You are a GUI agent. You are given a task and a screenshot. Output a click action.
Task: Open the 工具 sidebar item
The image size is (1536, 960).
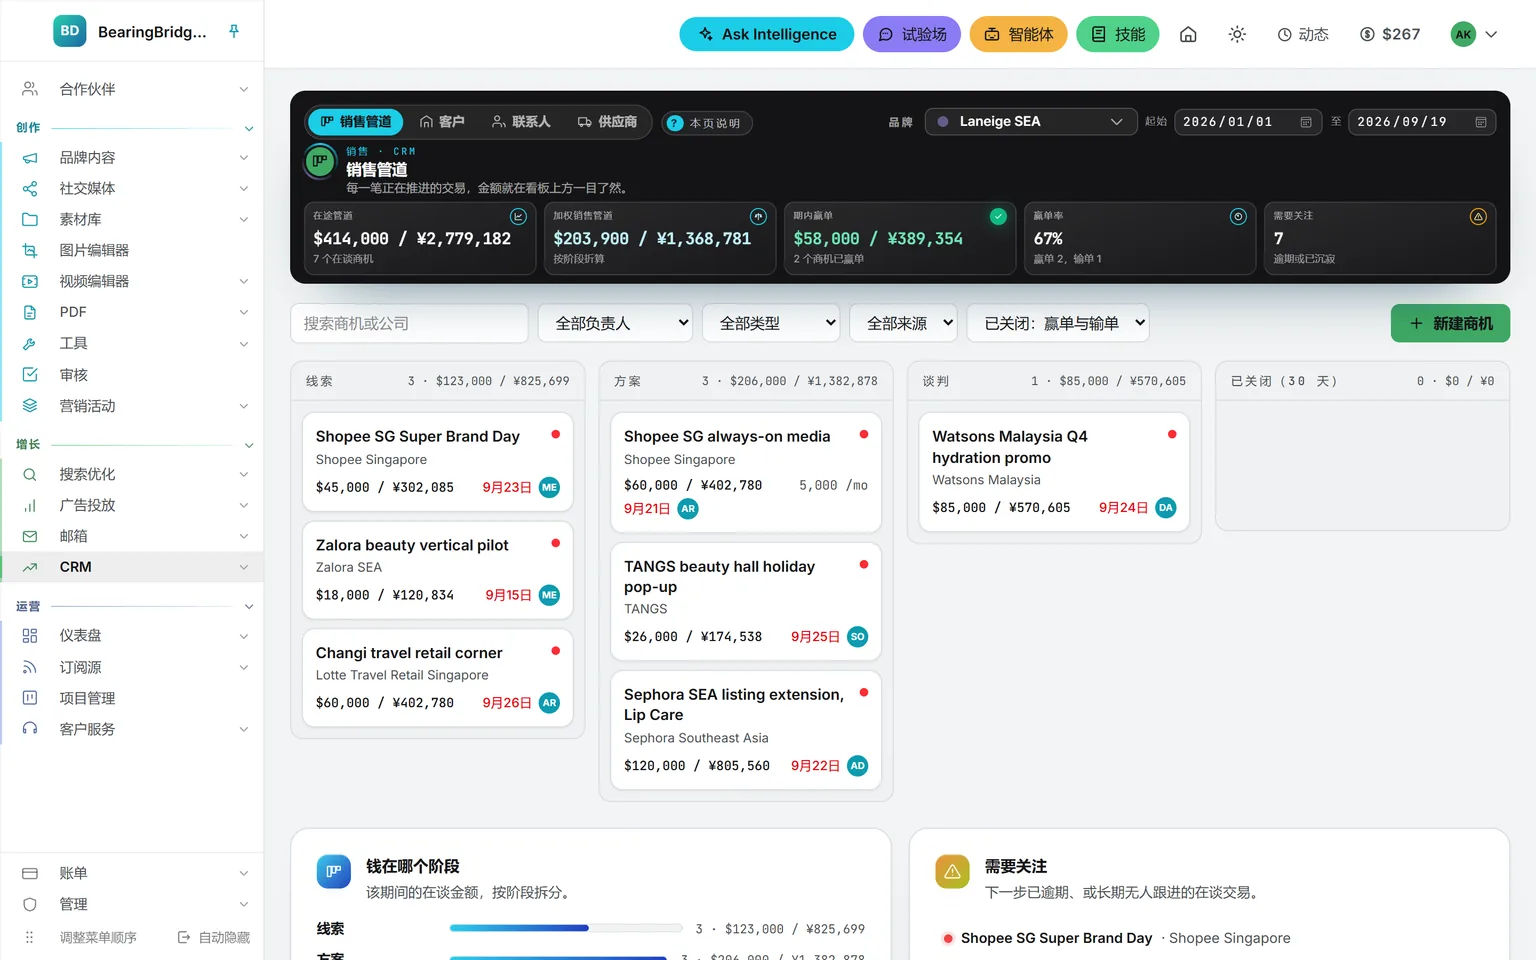pos(133,343)
